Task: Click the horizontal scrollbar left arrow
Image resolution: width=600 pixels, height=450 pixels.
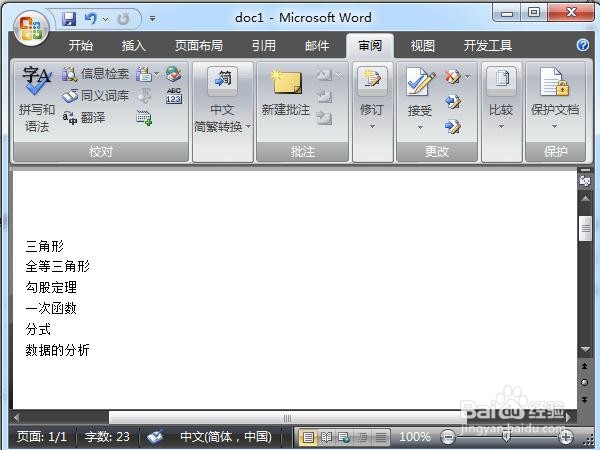Action: 16,417
